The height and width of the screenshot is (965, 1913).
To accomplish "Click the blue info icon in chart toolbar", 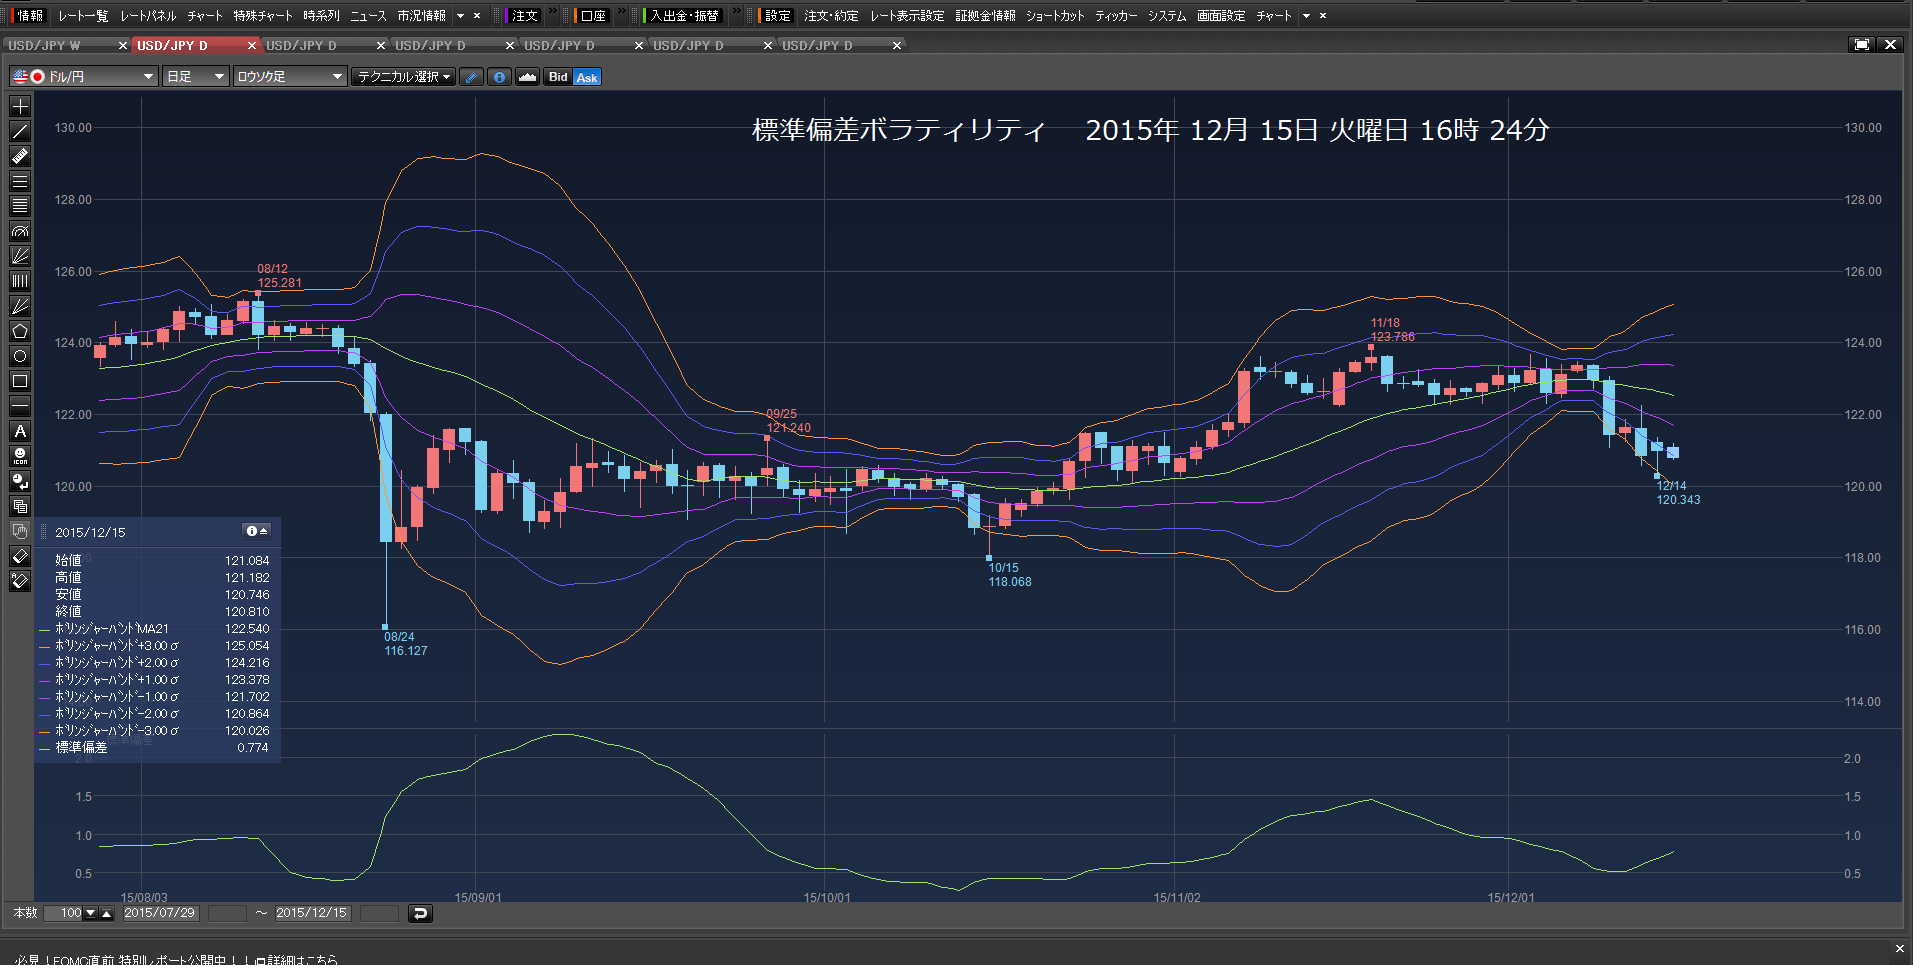I will (x=499, y=77).
